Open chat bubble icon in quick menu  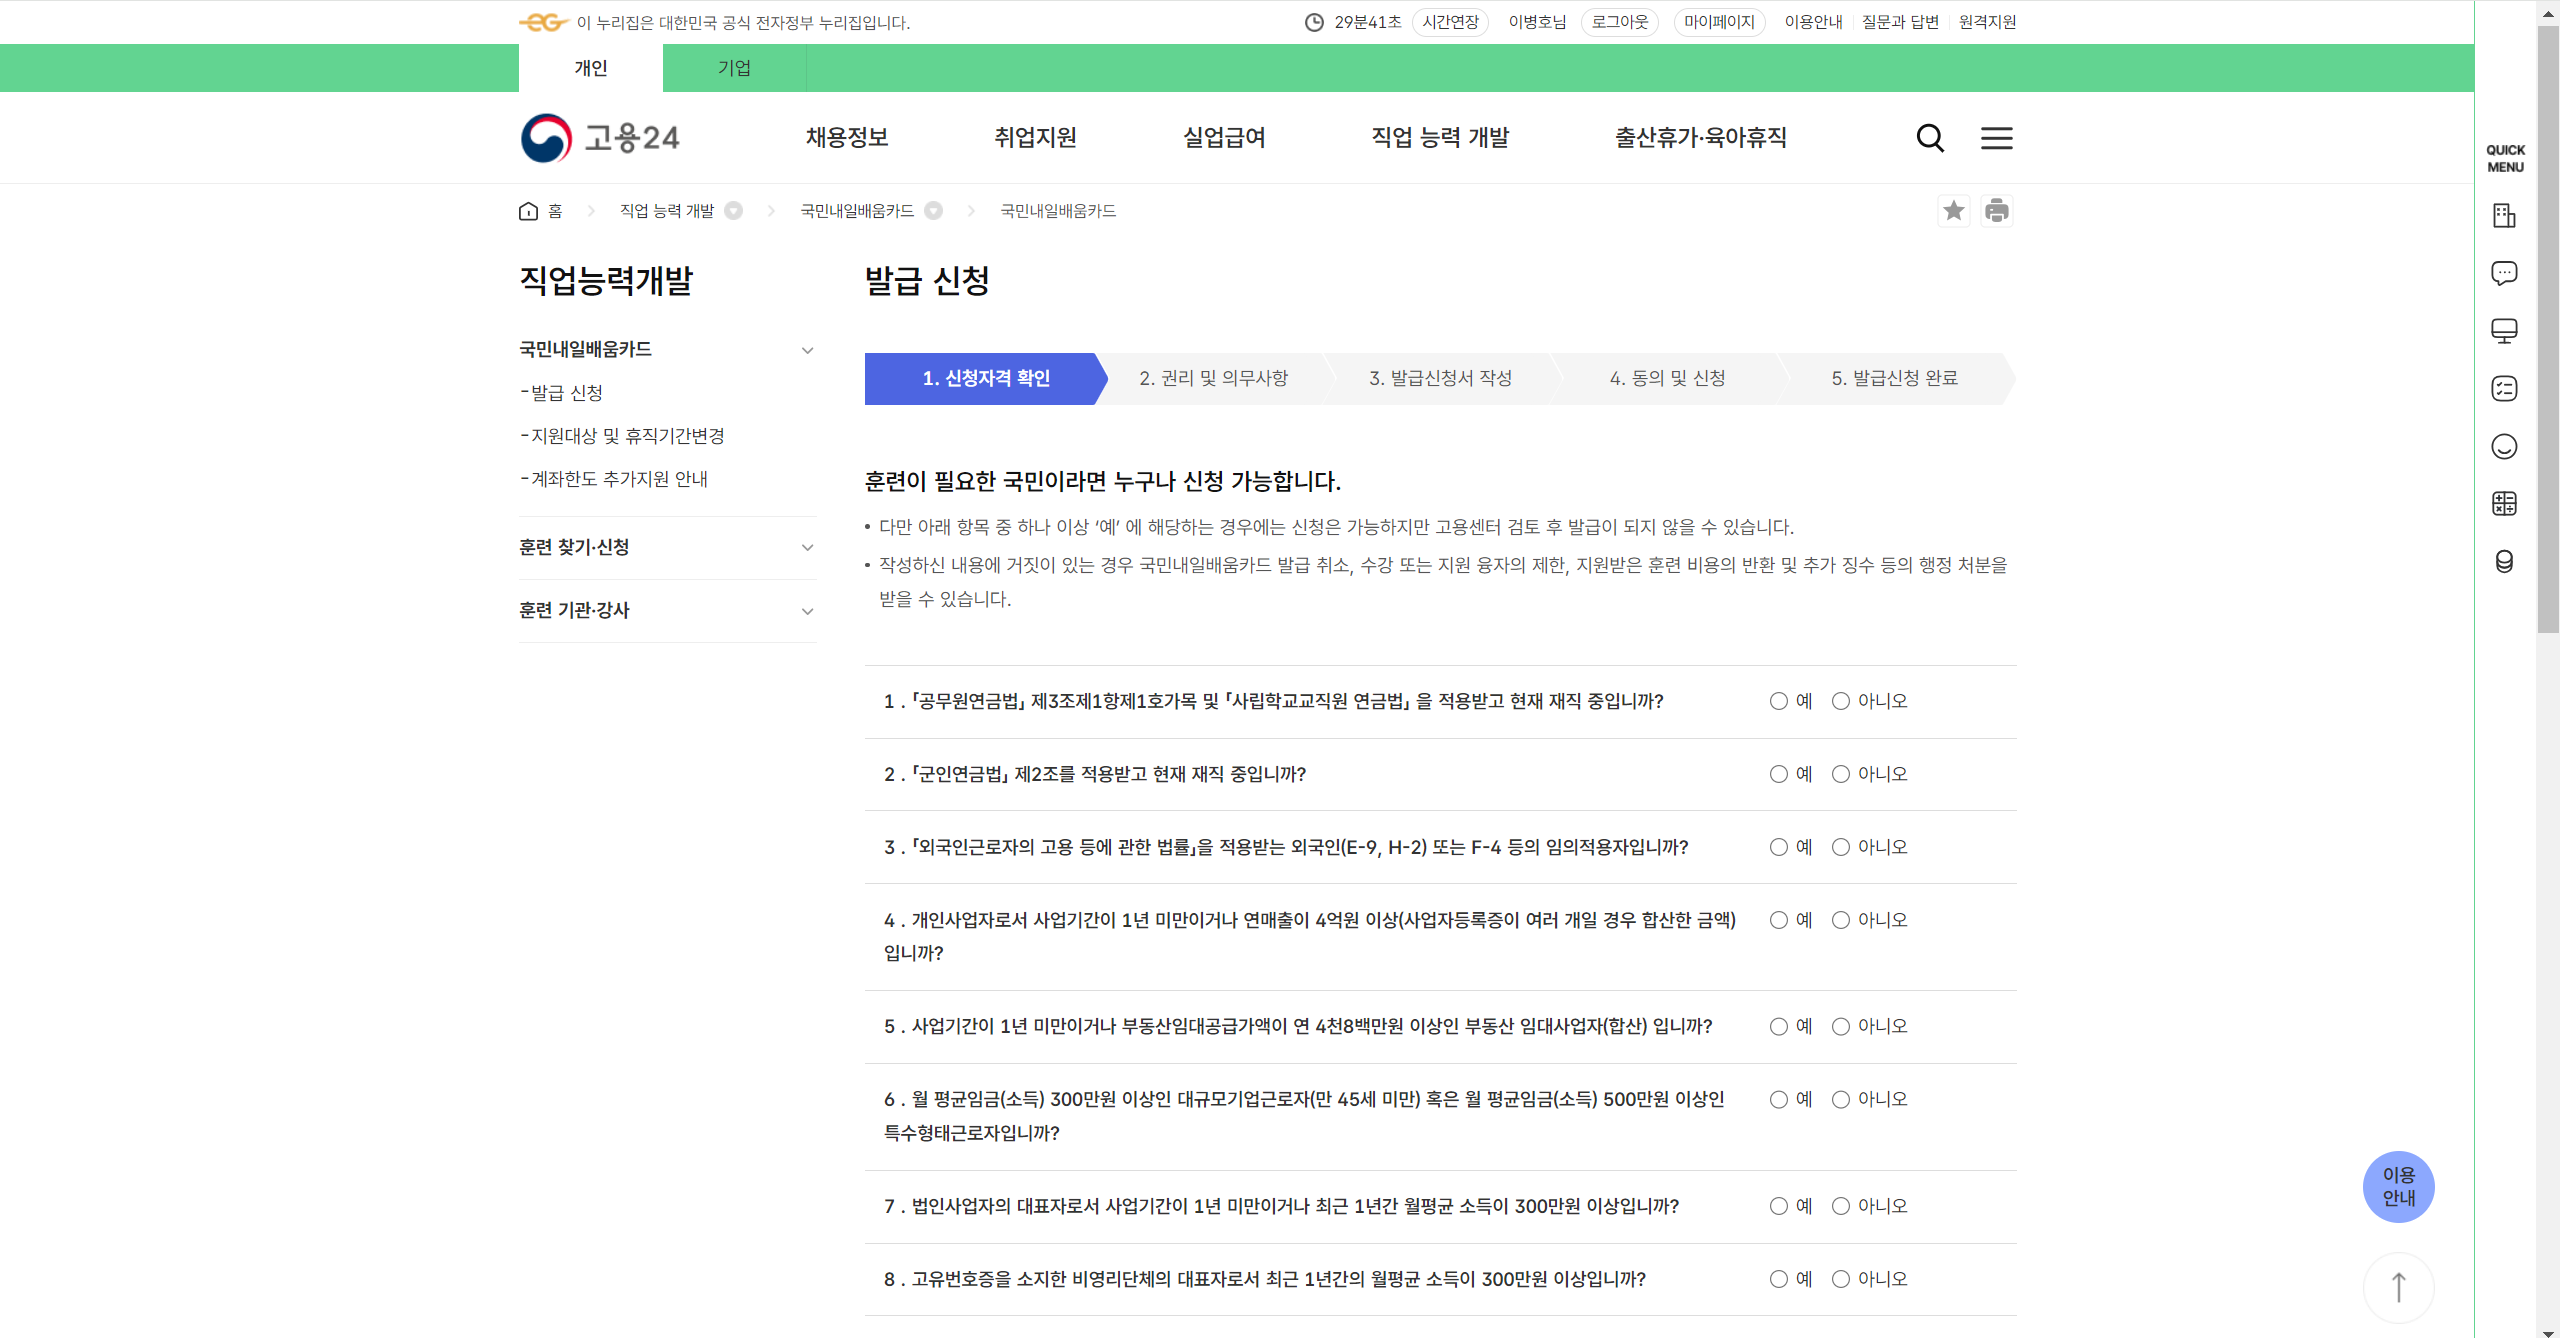pos(2504,273)
